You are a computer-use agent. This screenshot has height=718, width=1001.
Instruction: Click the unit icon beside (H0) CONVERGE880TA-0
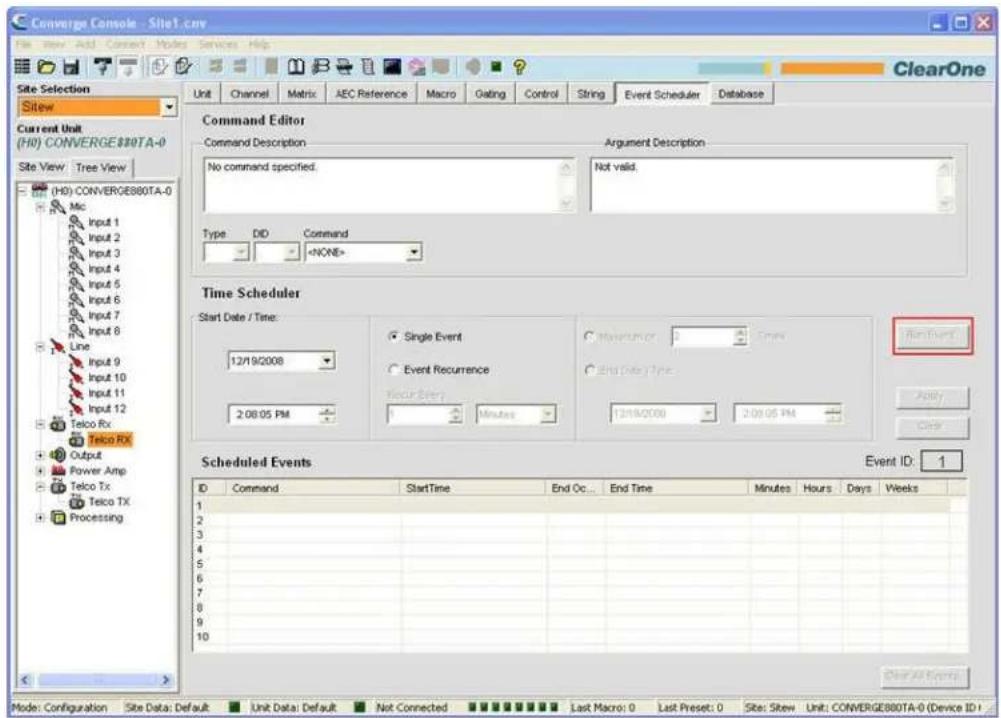pyautogui.click(x=40, y=190)
